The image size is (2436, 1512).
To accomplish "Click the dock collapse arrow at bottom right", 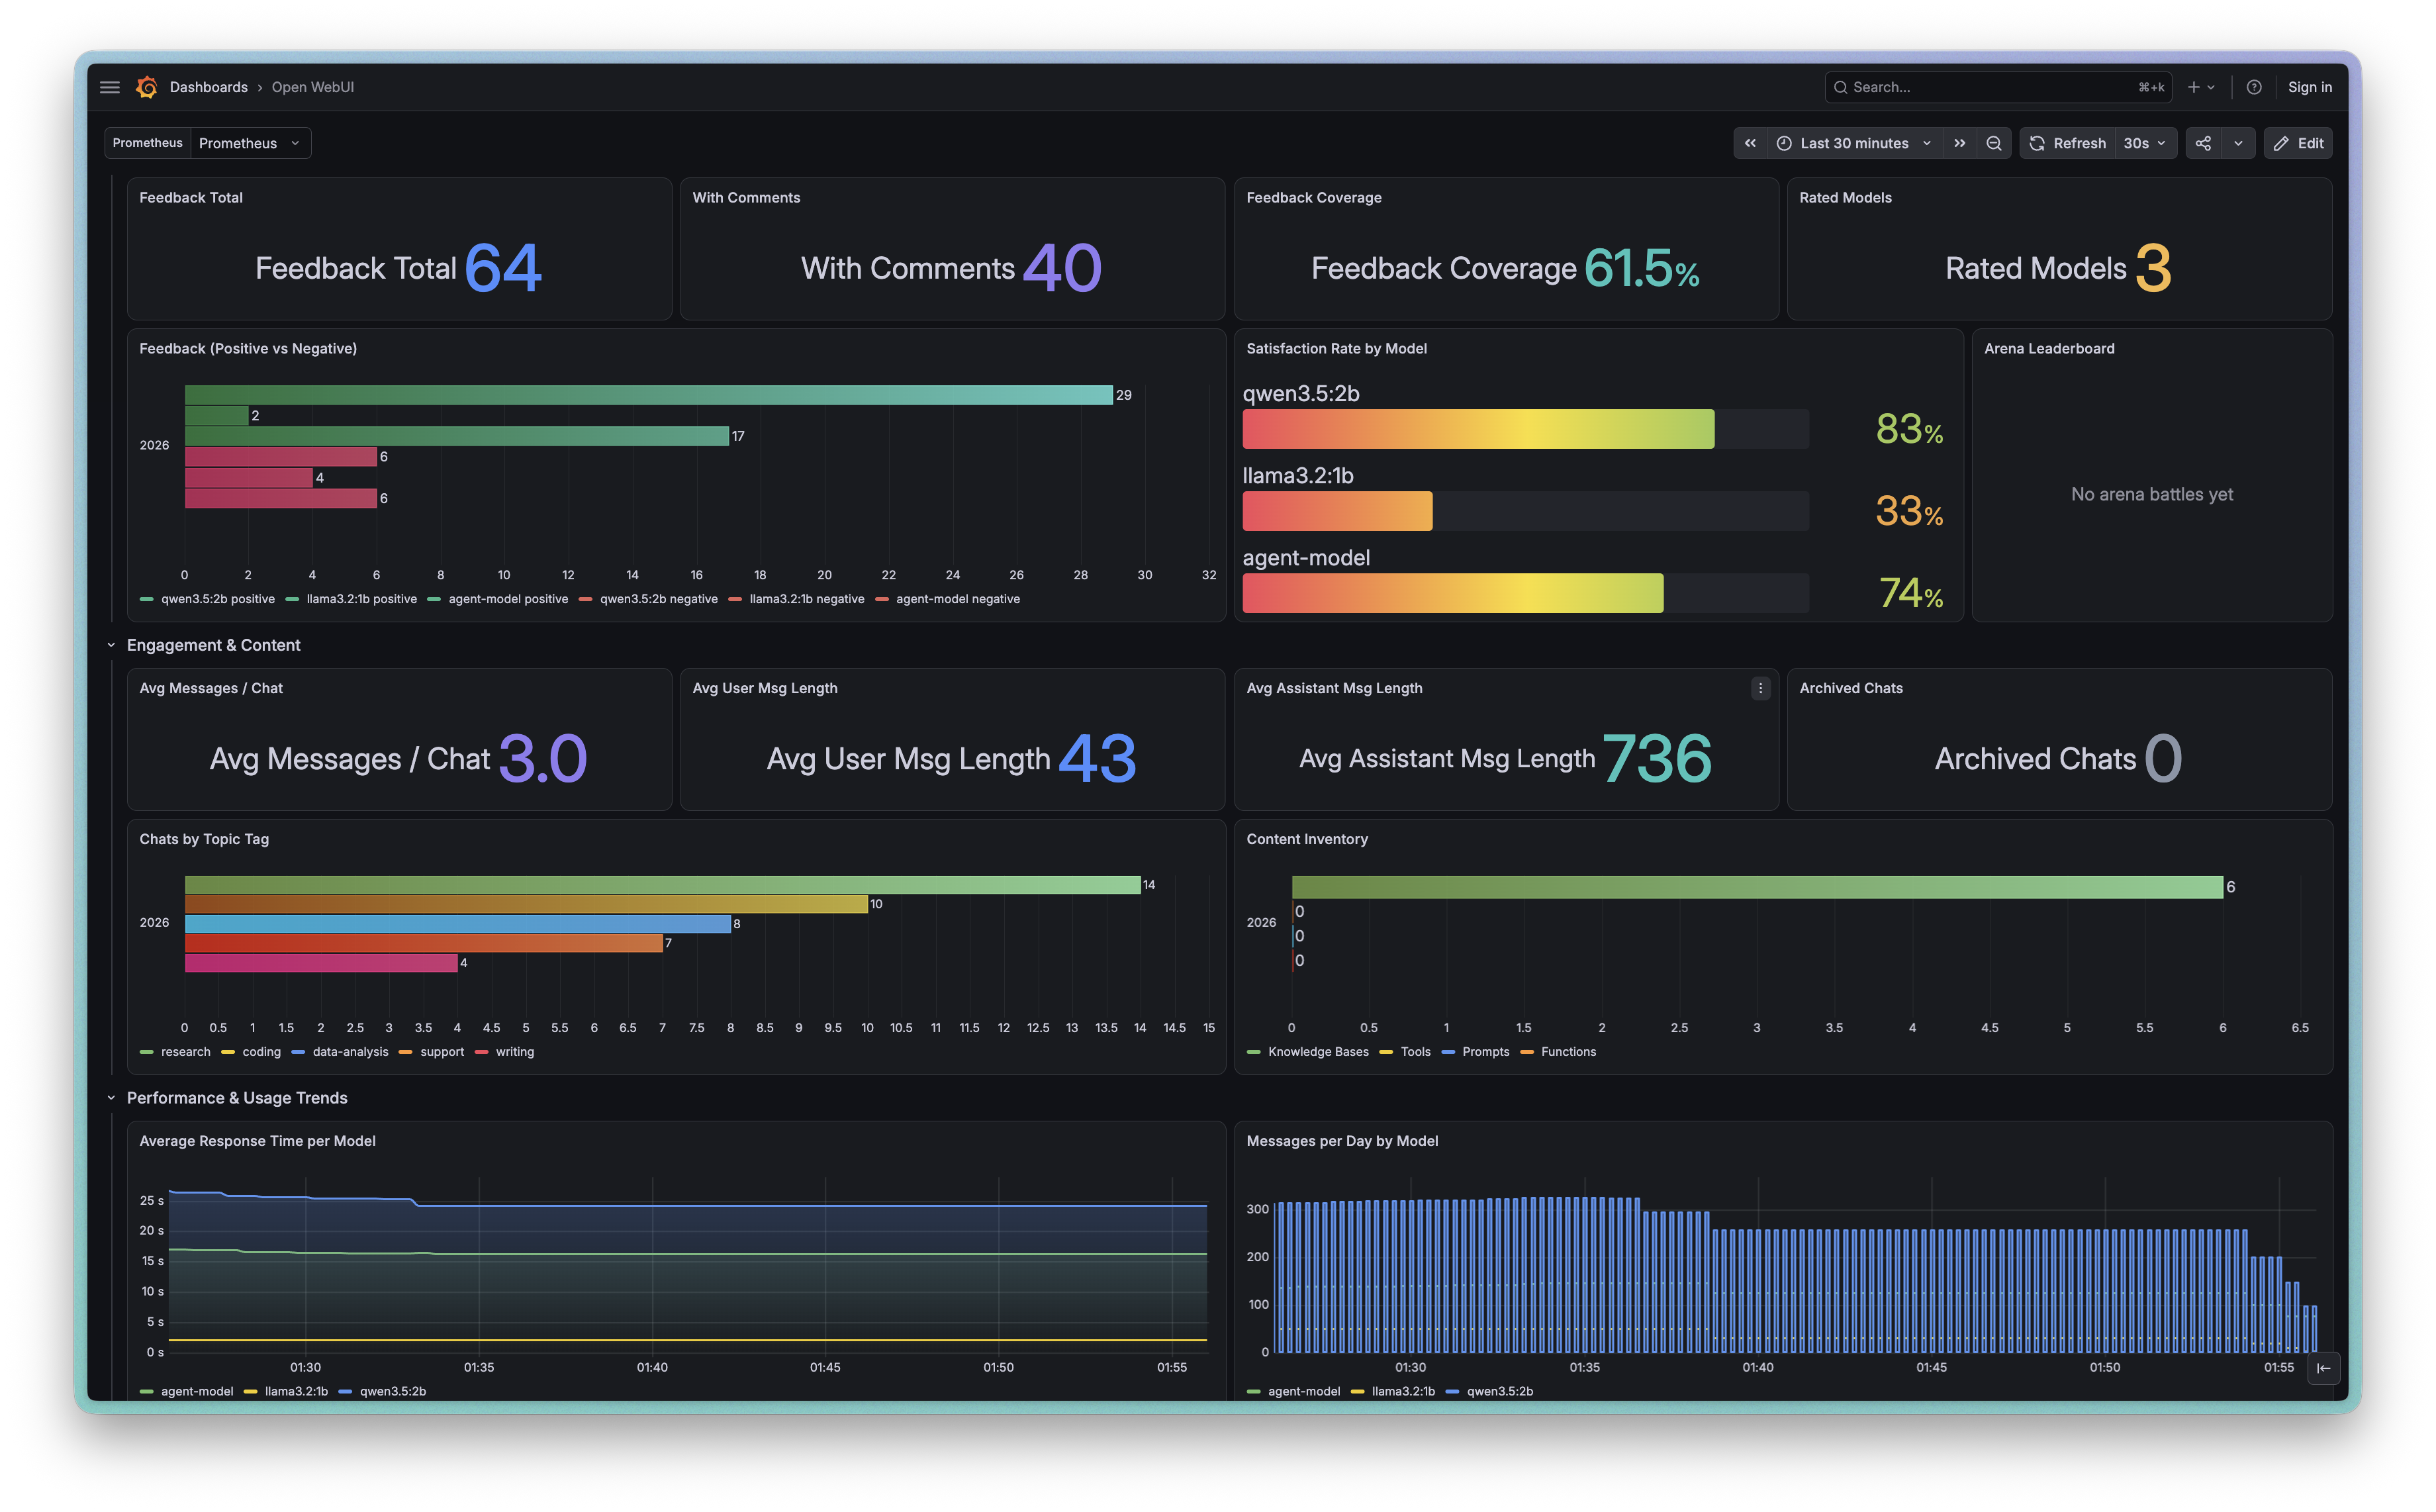I will click(2323, 1368).
